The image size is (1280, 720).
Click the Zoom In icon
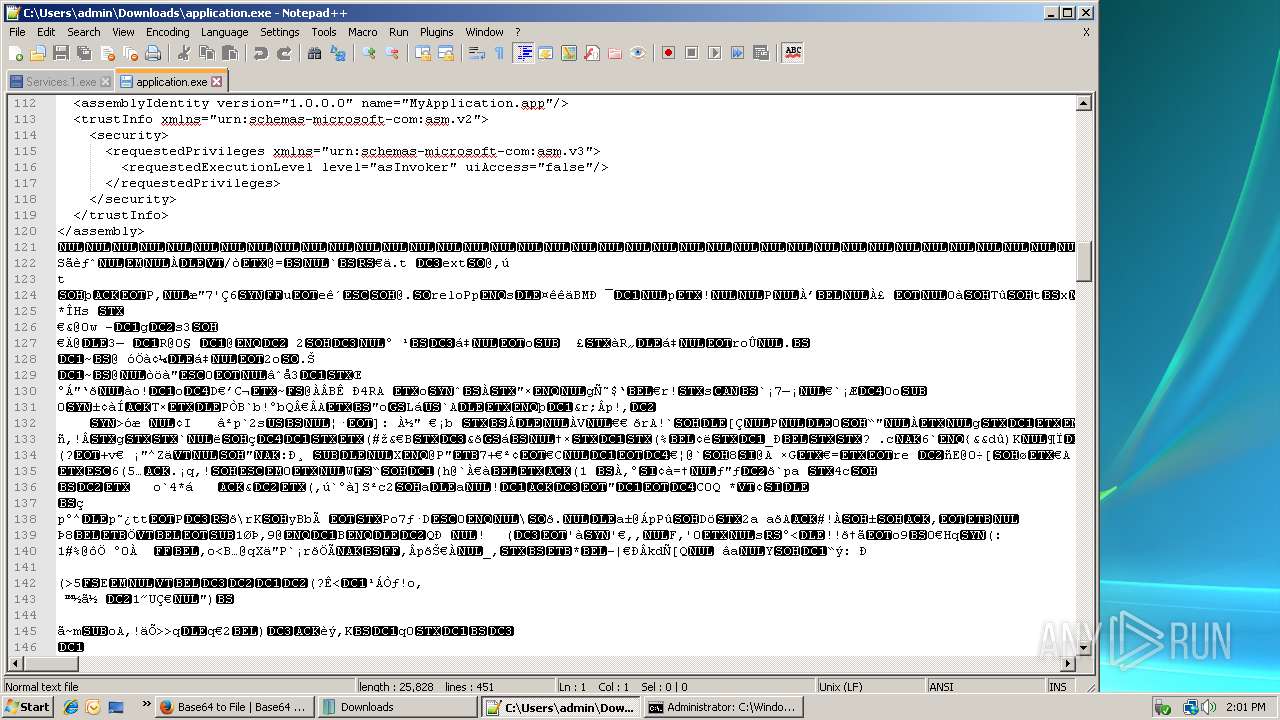pyautogui.click(x=369, y=53)
